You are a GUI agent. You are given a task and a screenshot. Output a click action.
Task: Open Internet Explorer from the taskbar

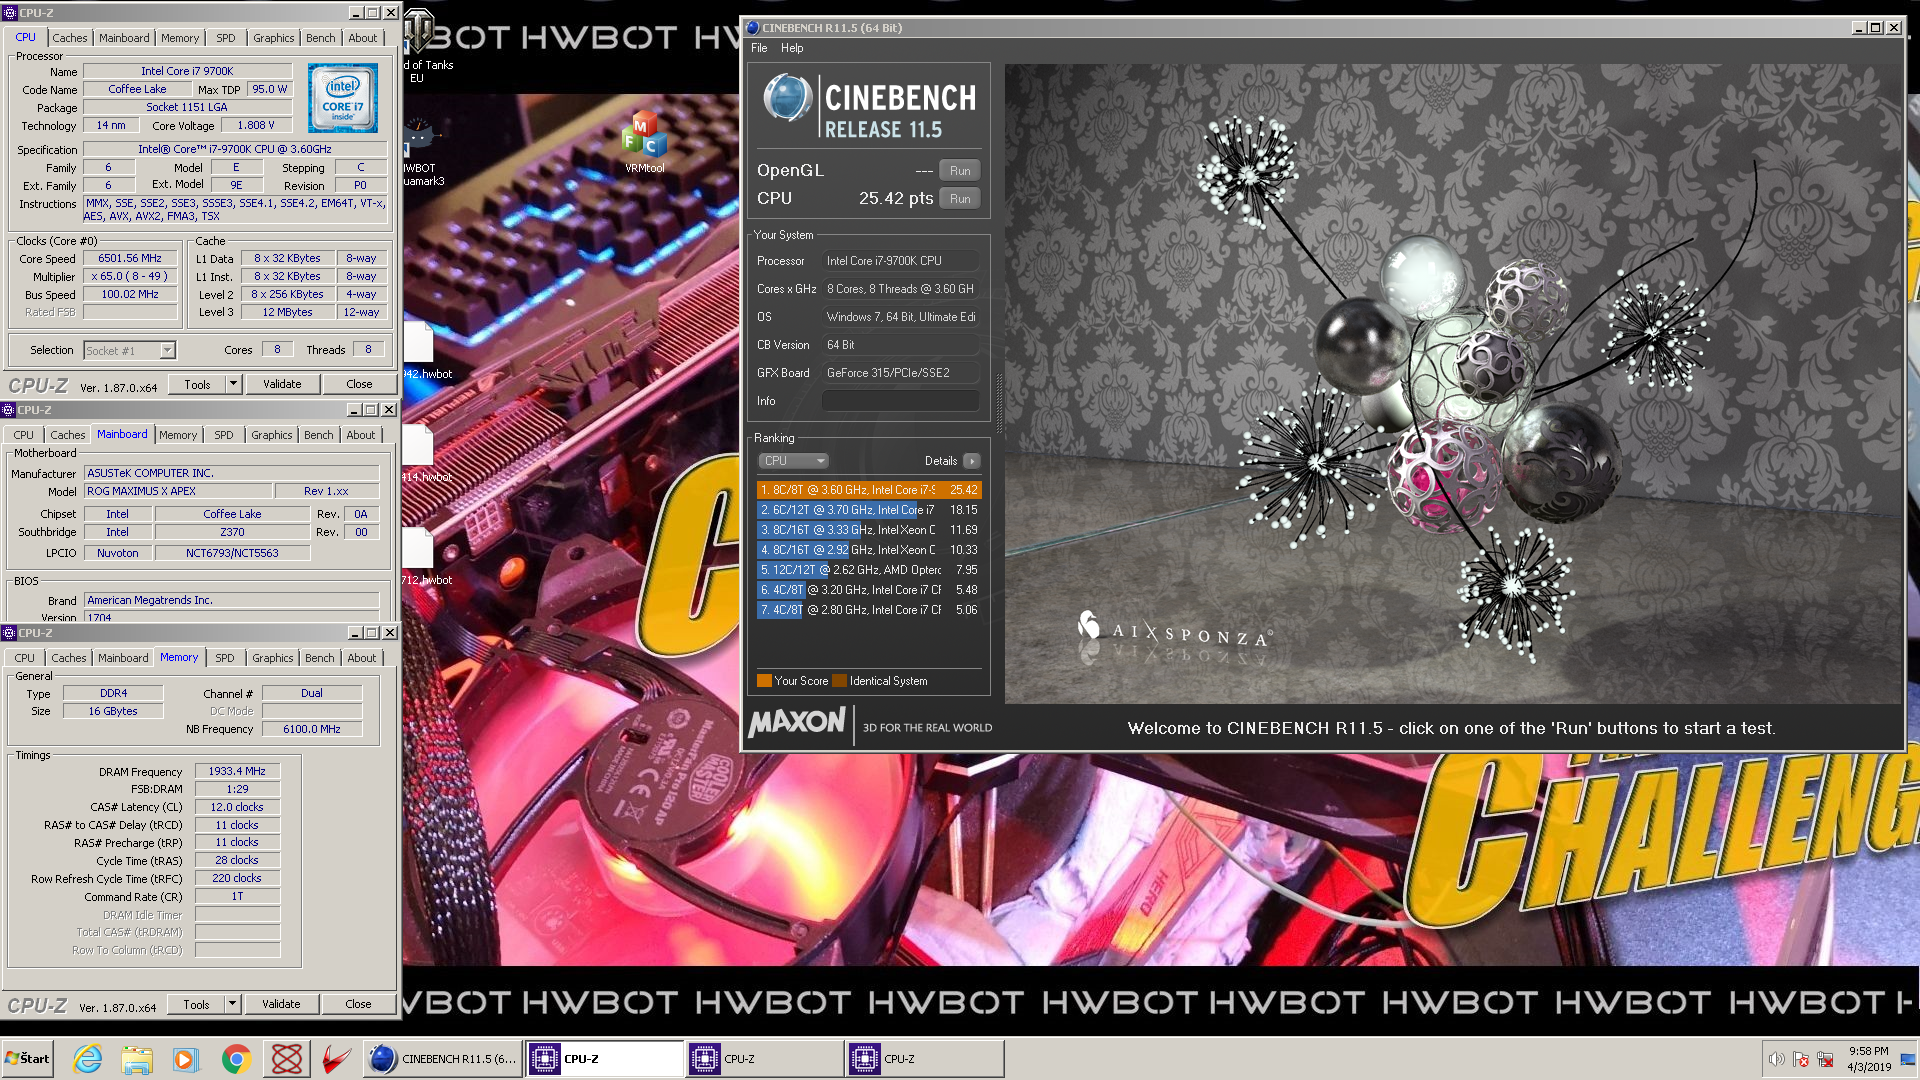[x=88, y=1058]
